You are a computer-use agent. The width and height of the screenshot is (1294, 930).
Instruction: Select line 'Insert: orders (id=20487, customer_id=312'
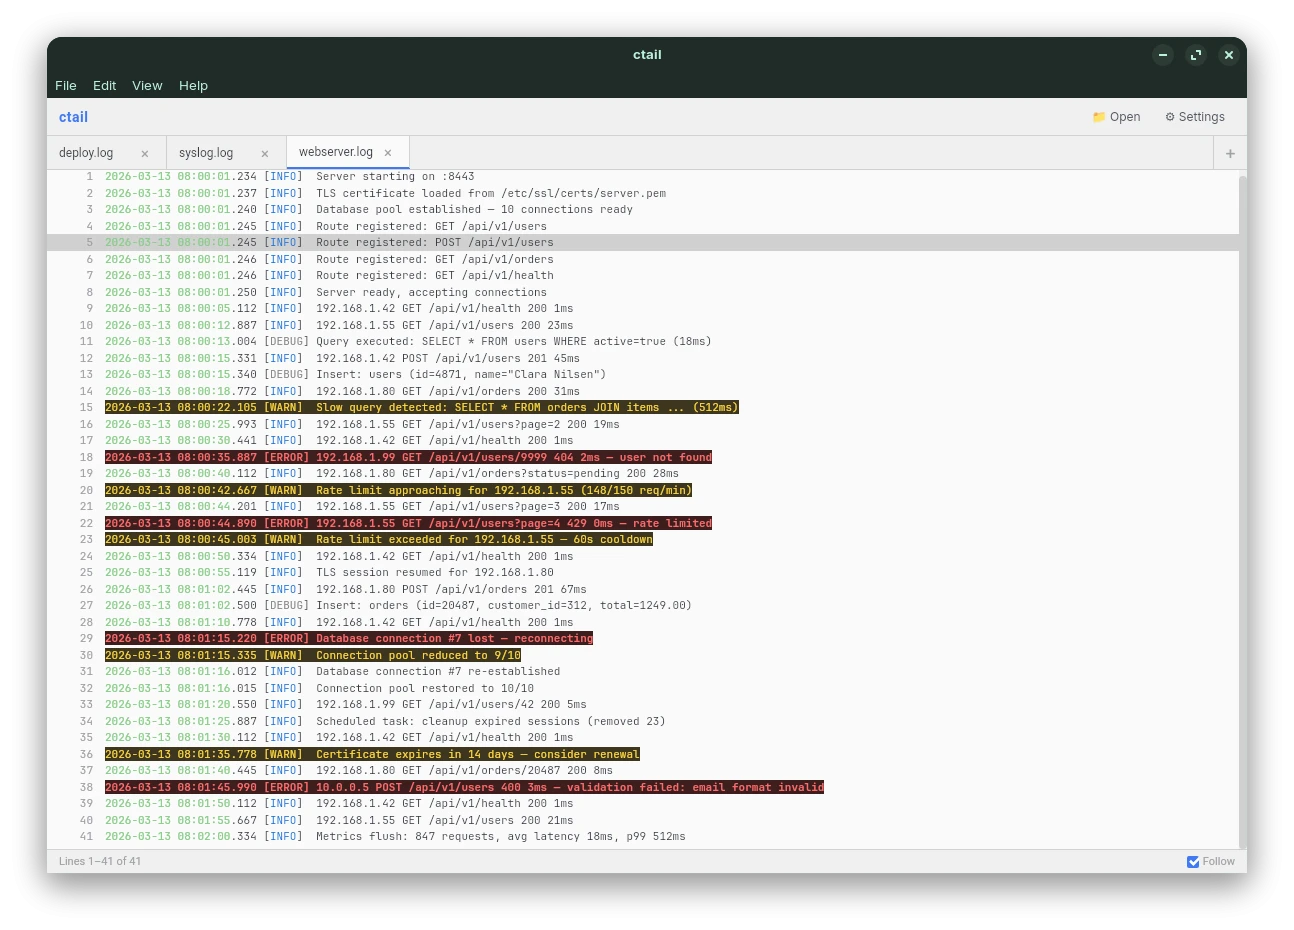pyautogui.click(x=643, y=606)
